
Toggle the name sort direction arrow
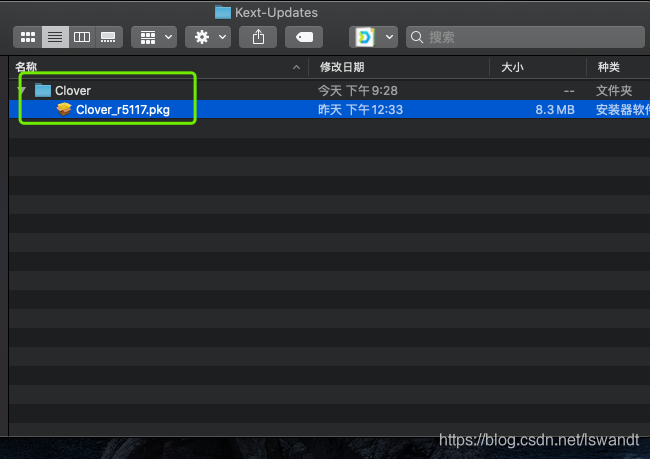[296, 67]
